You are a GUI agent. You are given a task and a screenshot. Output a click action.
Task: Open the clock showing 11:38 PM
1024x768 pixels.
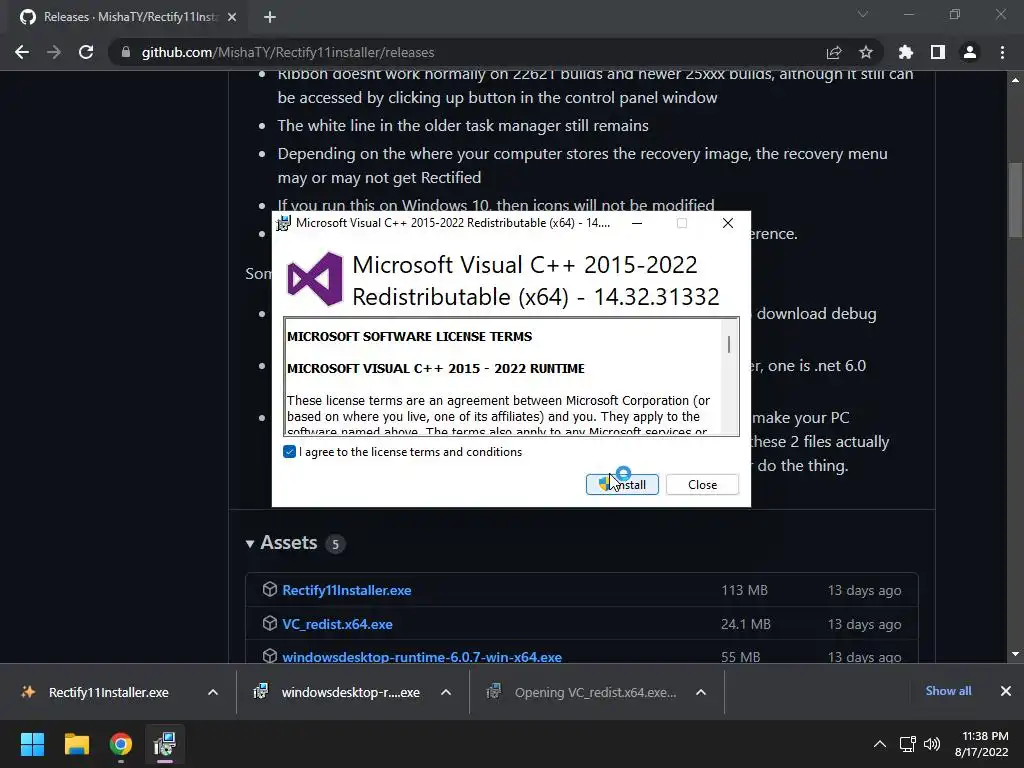pos(982,744)
